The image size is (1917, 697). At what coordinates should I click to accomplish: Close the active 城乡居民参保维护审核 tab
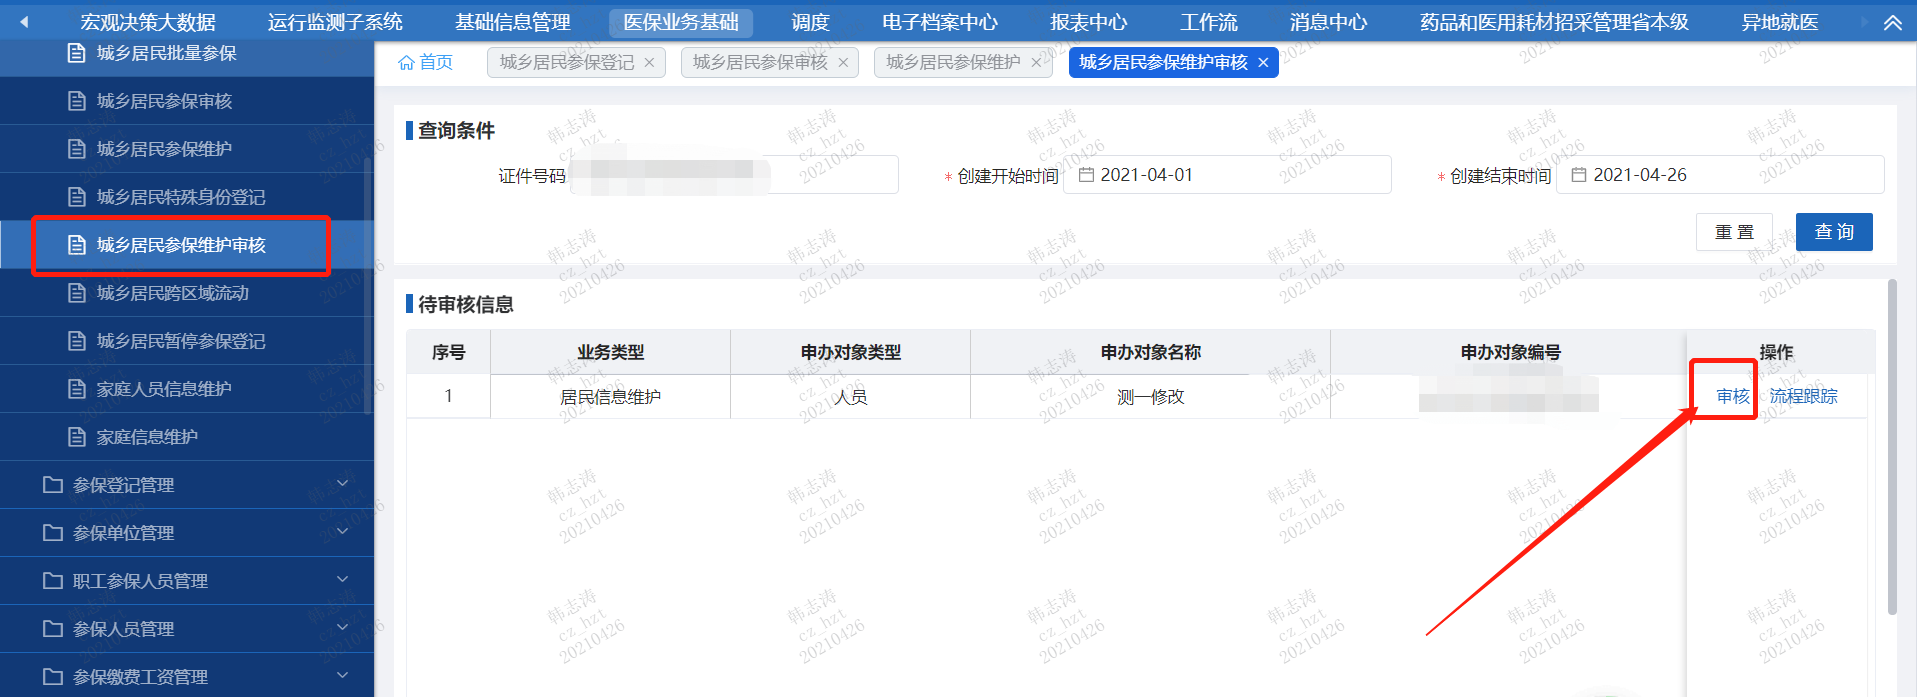pos(1263,63)
